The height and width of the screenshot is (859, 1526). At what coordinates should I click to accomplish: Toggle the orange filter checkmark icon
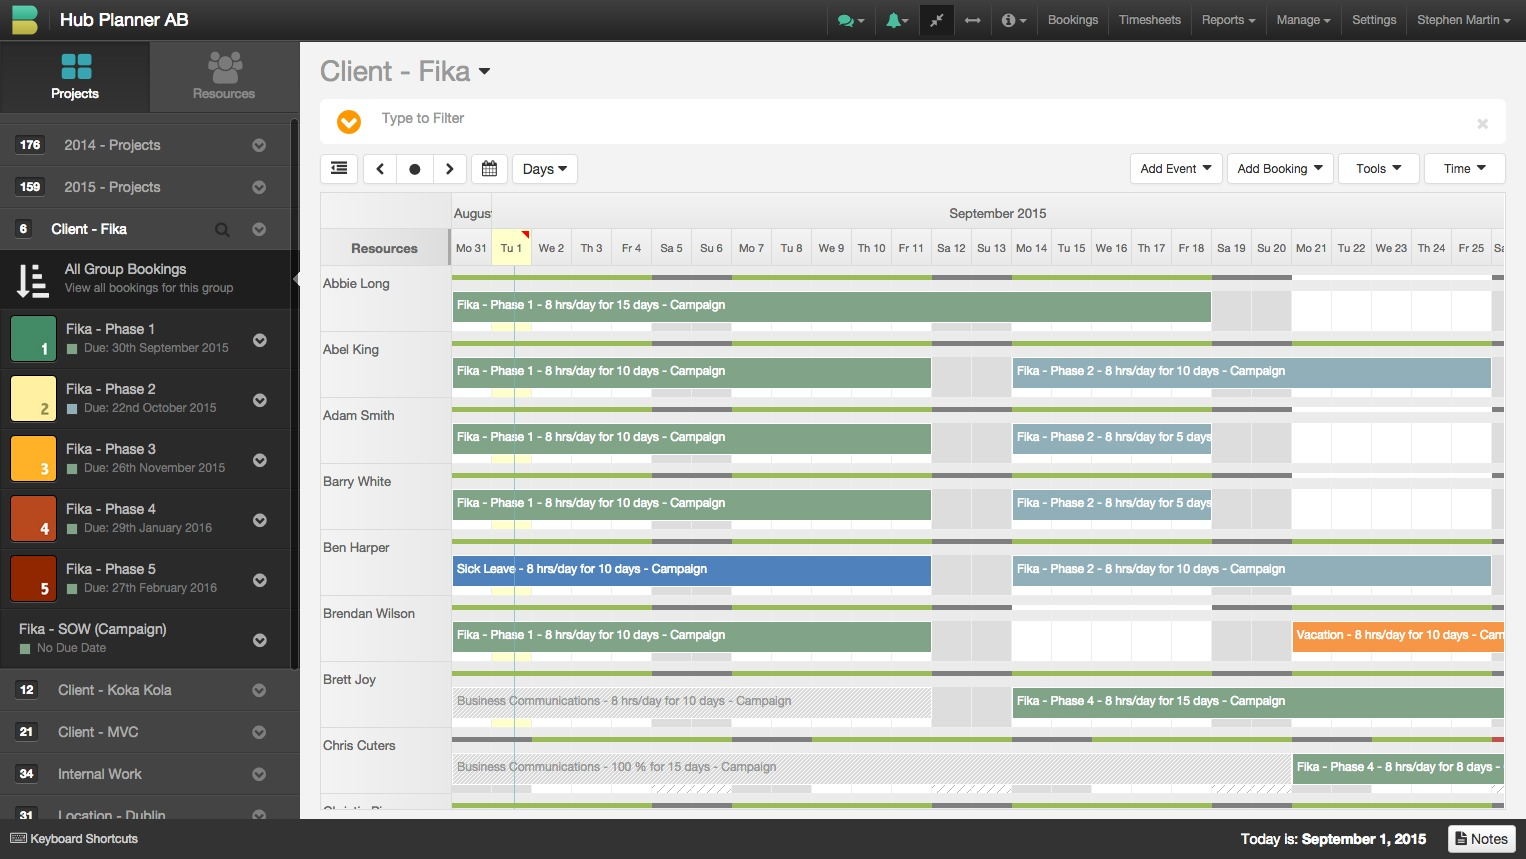[x=349, y=122]
